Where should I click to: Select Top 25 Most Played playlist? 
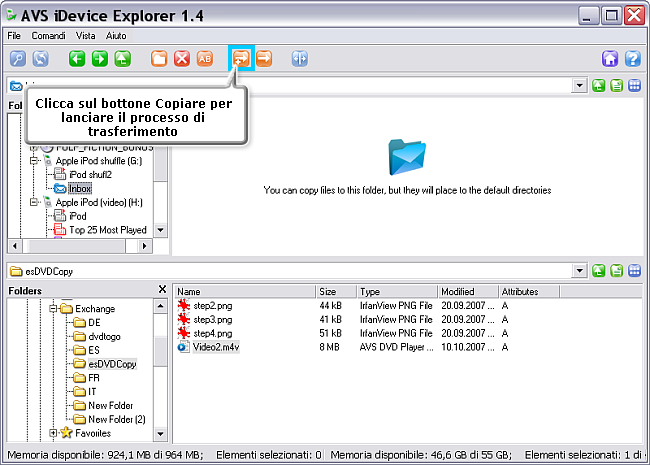108,230
